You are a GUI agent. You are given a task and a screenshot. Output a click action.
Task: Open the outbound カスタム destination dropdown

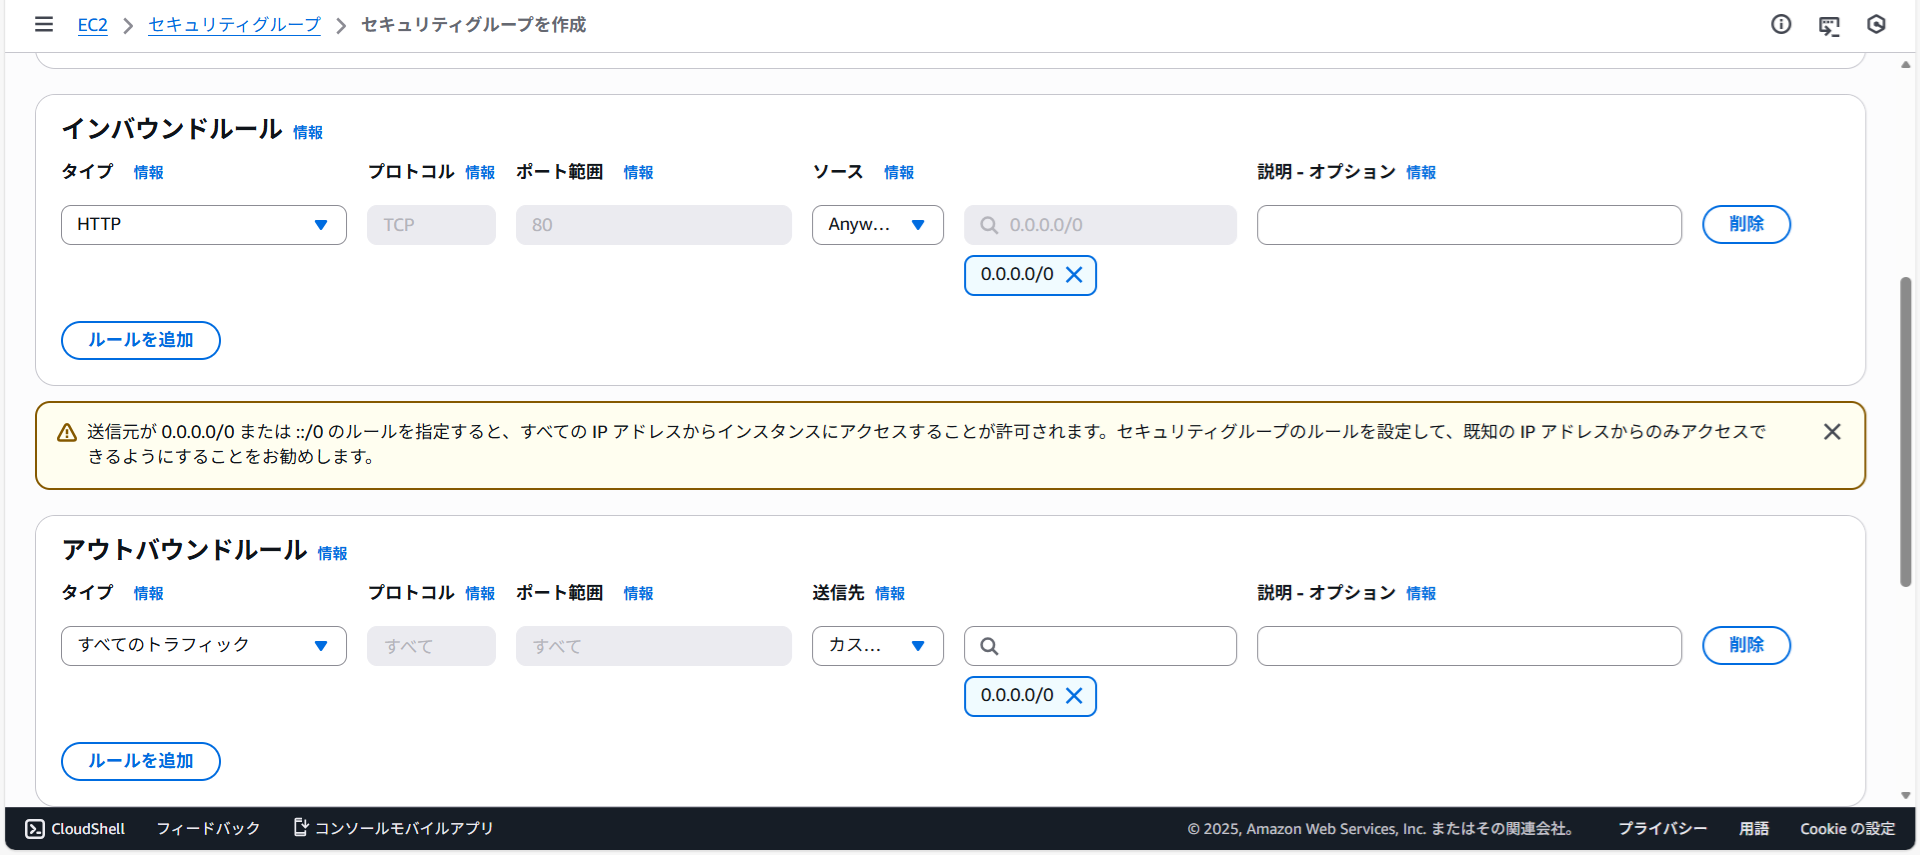tap(877, 646)
